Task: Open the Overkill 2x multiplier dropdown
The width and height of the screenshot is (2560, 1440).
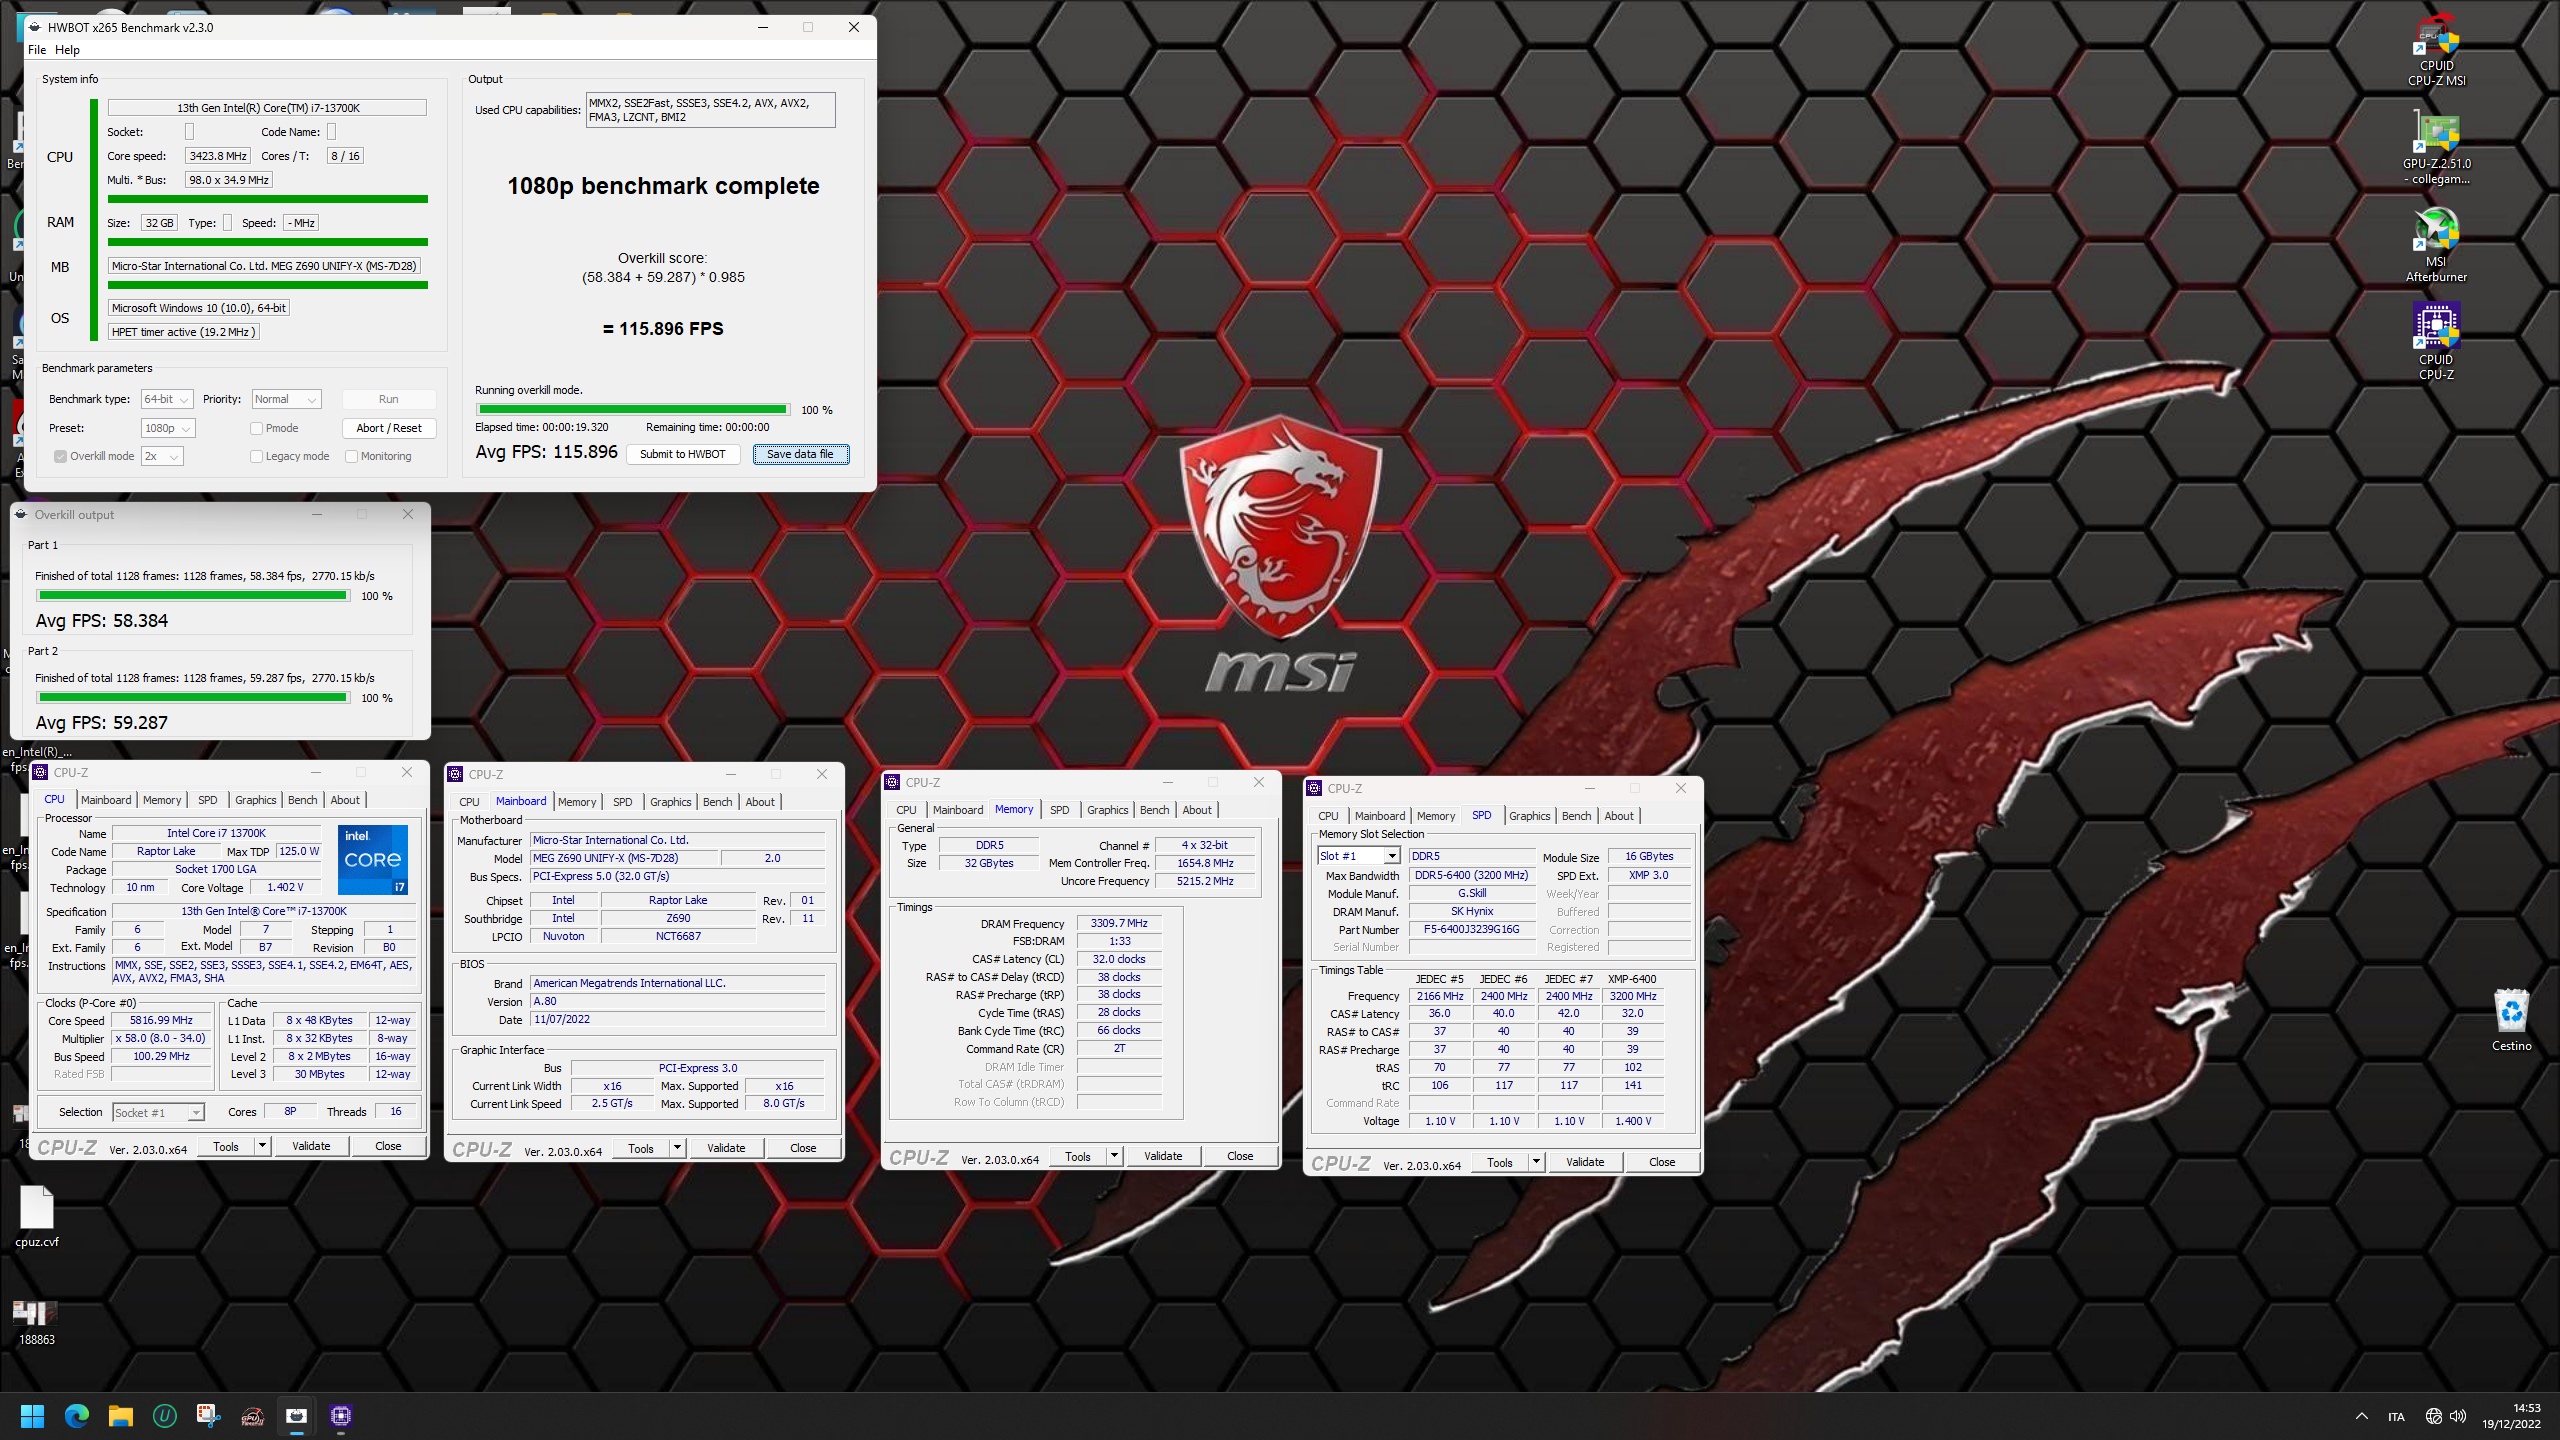Action: click(x=162, y=456)
